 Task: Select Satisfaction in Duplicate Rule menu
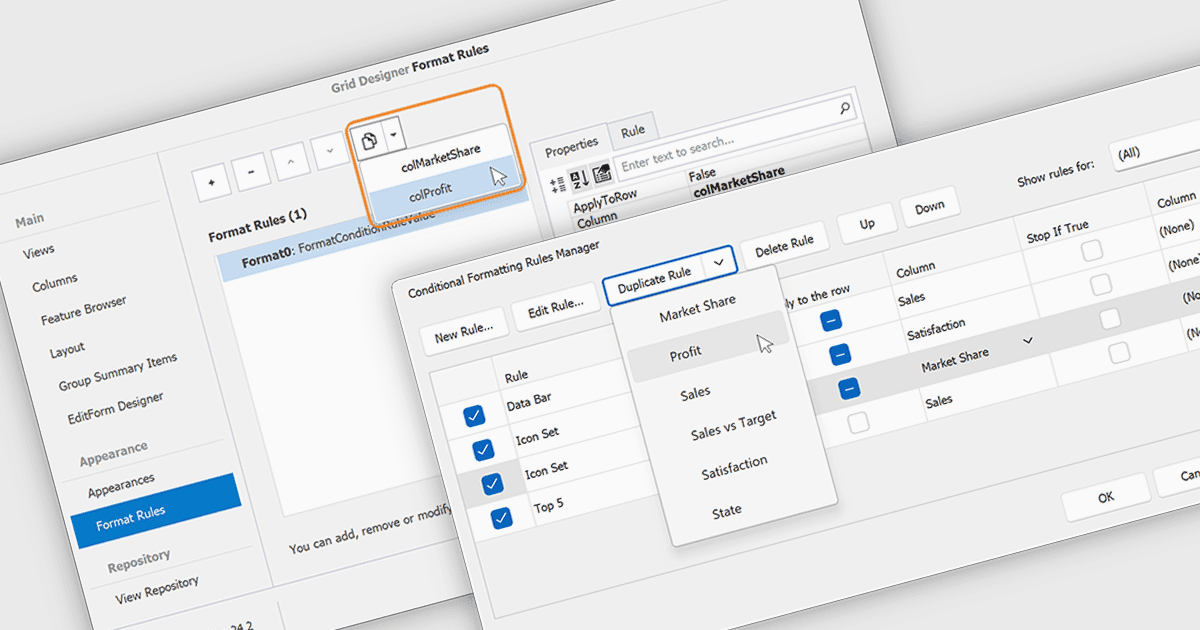point(734,467)
